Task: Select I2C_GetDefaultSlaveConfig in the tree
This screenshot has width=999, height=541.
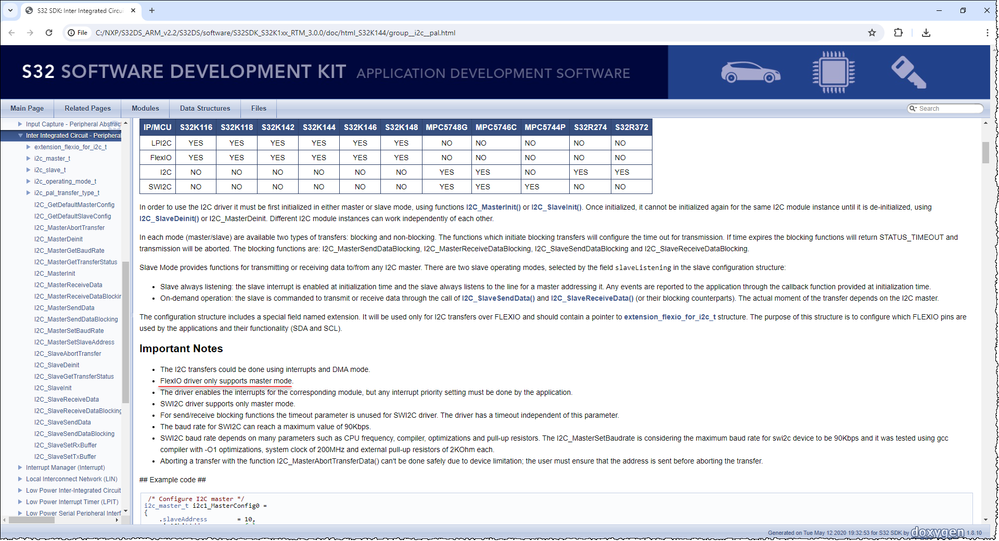Action: (x=73, y=216)
